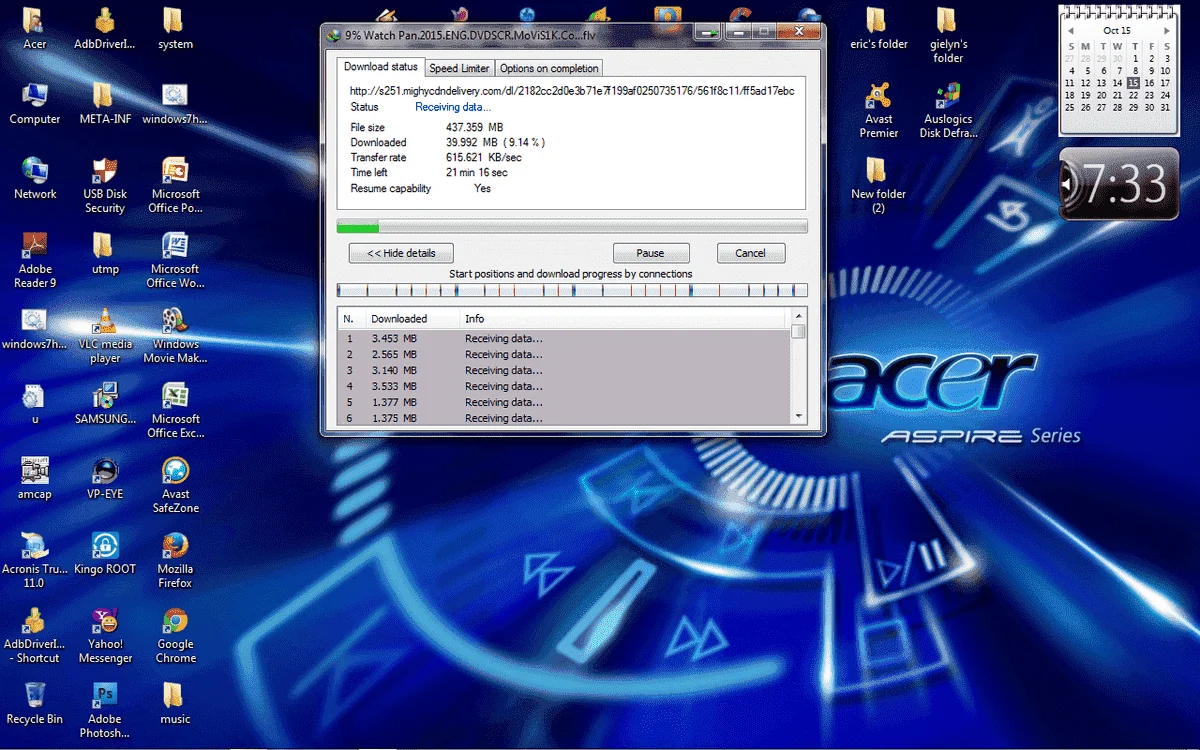The height and width of the screenshot is (750, 1200).
Task: Click the N. column header
Action: point(351,319)
